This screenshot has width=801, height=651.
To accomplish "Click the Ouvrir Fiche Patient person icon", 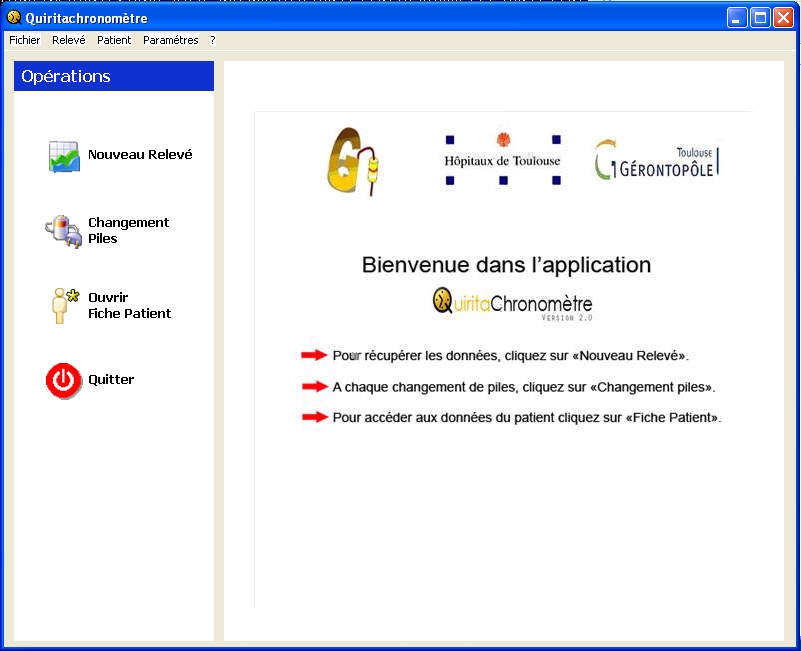I will click(x=64, y=305).
